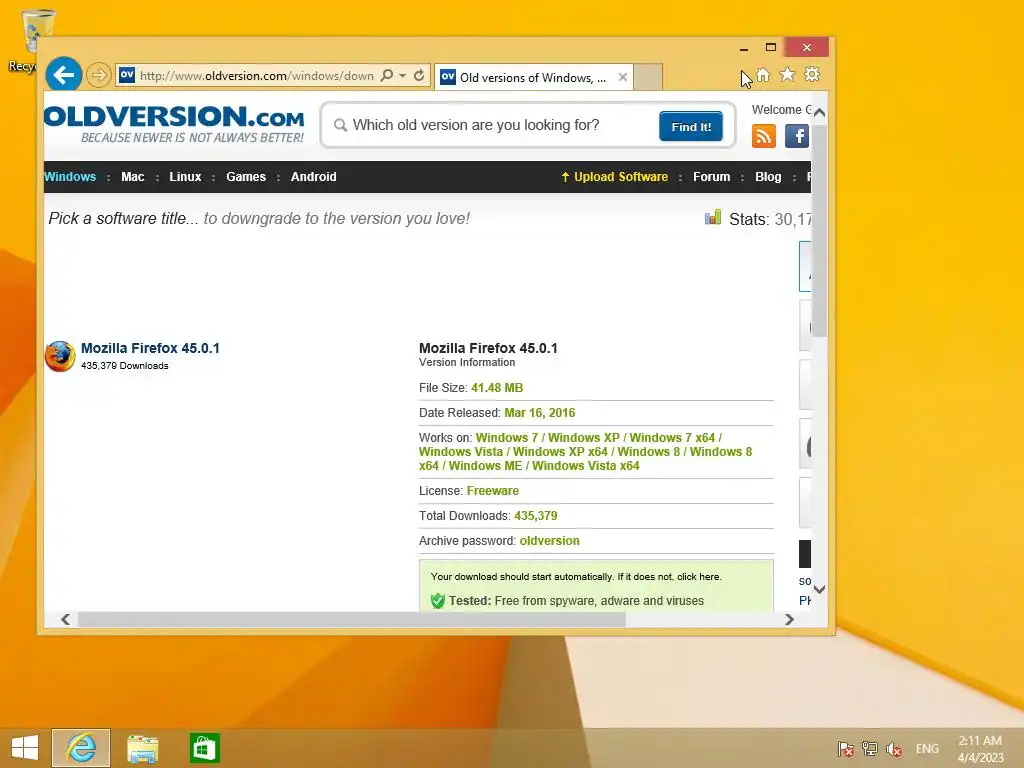
Task: Click the vertical scrollbar up arrow
Action: point(820,112)
